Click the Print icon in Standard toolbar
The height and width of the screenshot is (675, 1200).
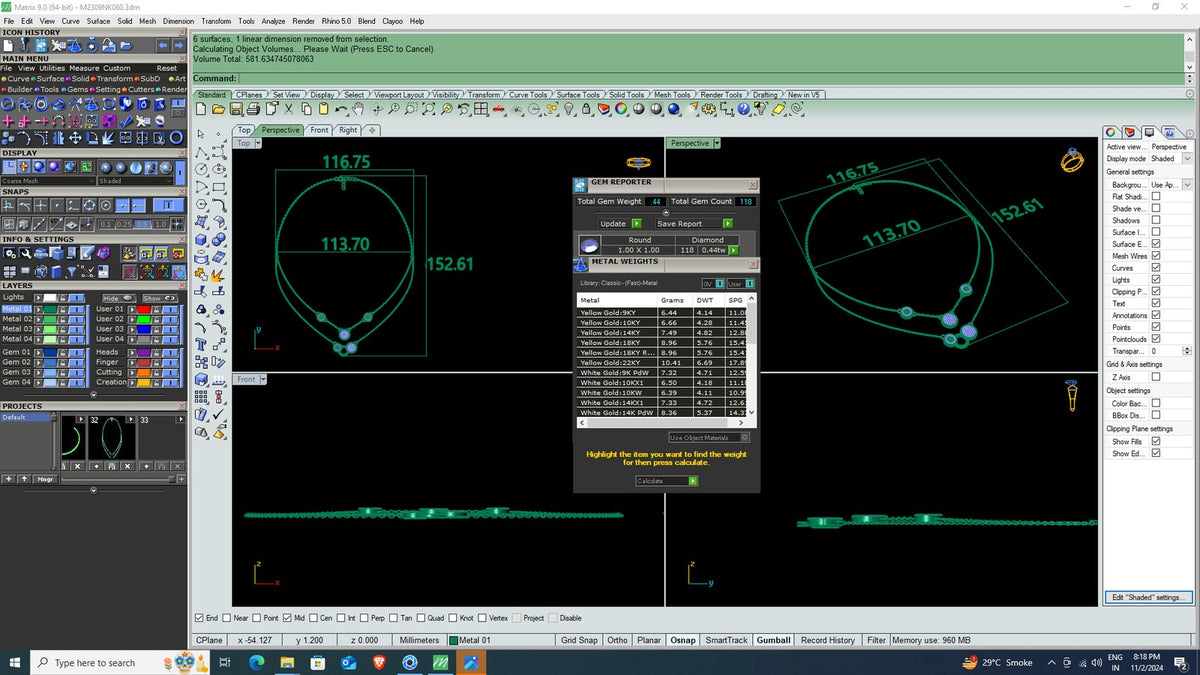coord(253,108)
